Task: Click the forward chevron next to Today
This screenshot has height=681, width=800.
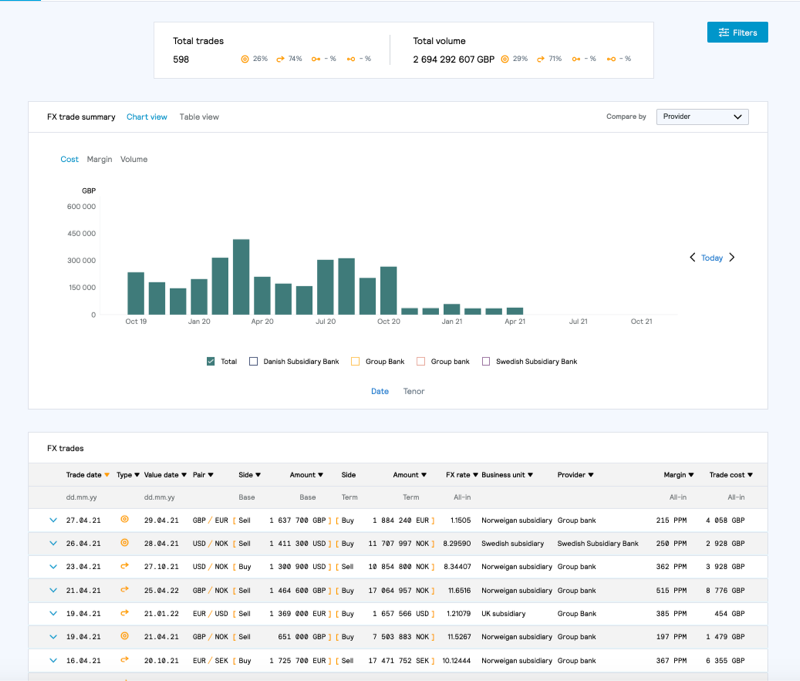Action: pos(733,257)
